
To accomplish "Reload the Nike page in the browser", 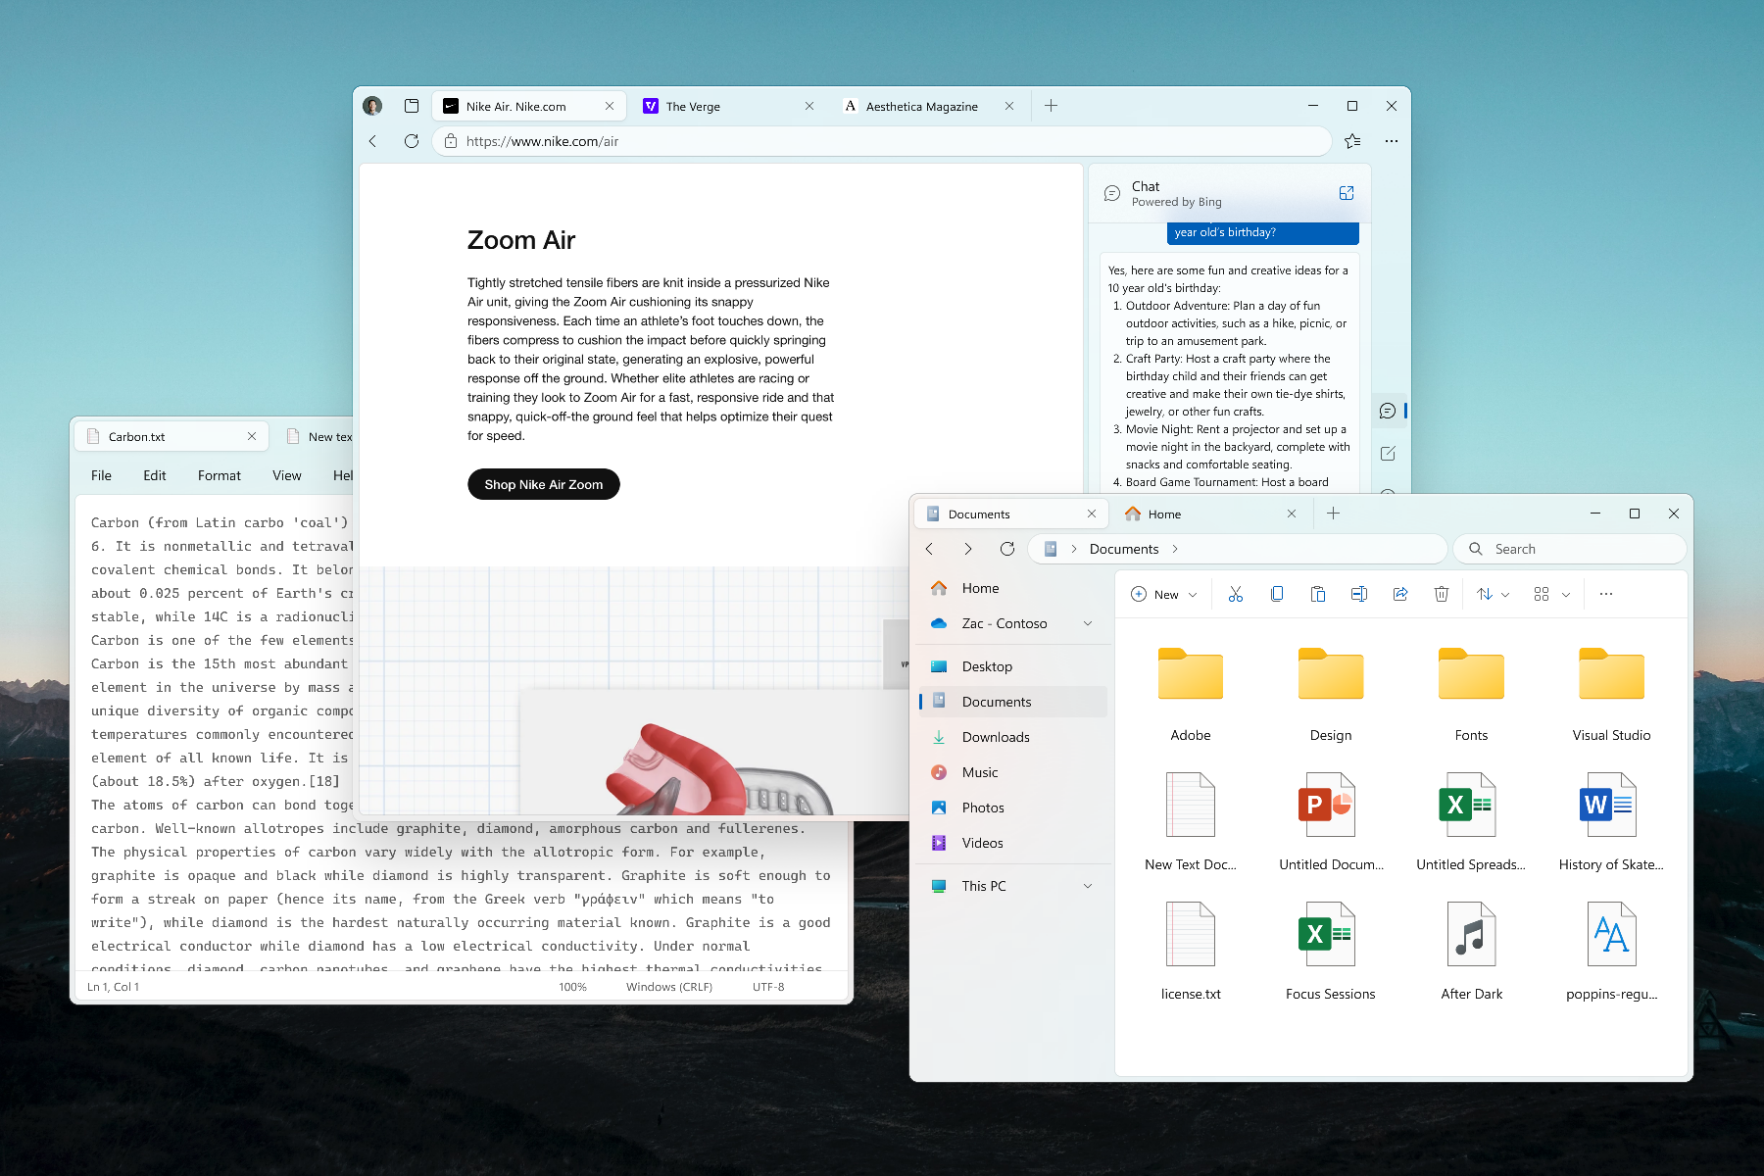I will 411,141.
